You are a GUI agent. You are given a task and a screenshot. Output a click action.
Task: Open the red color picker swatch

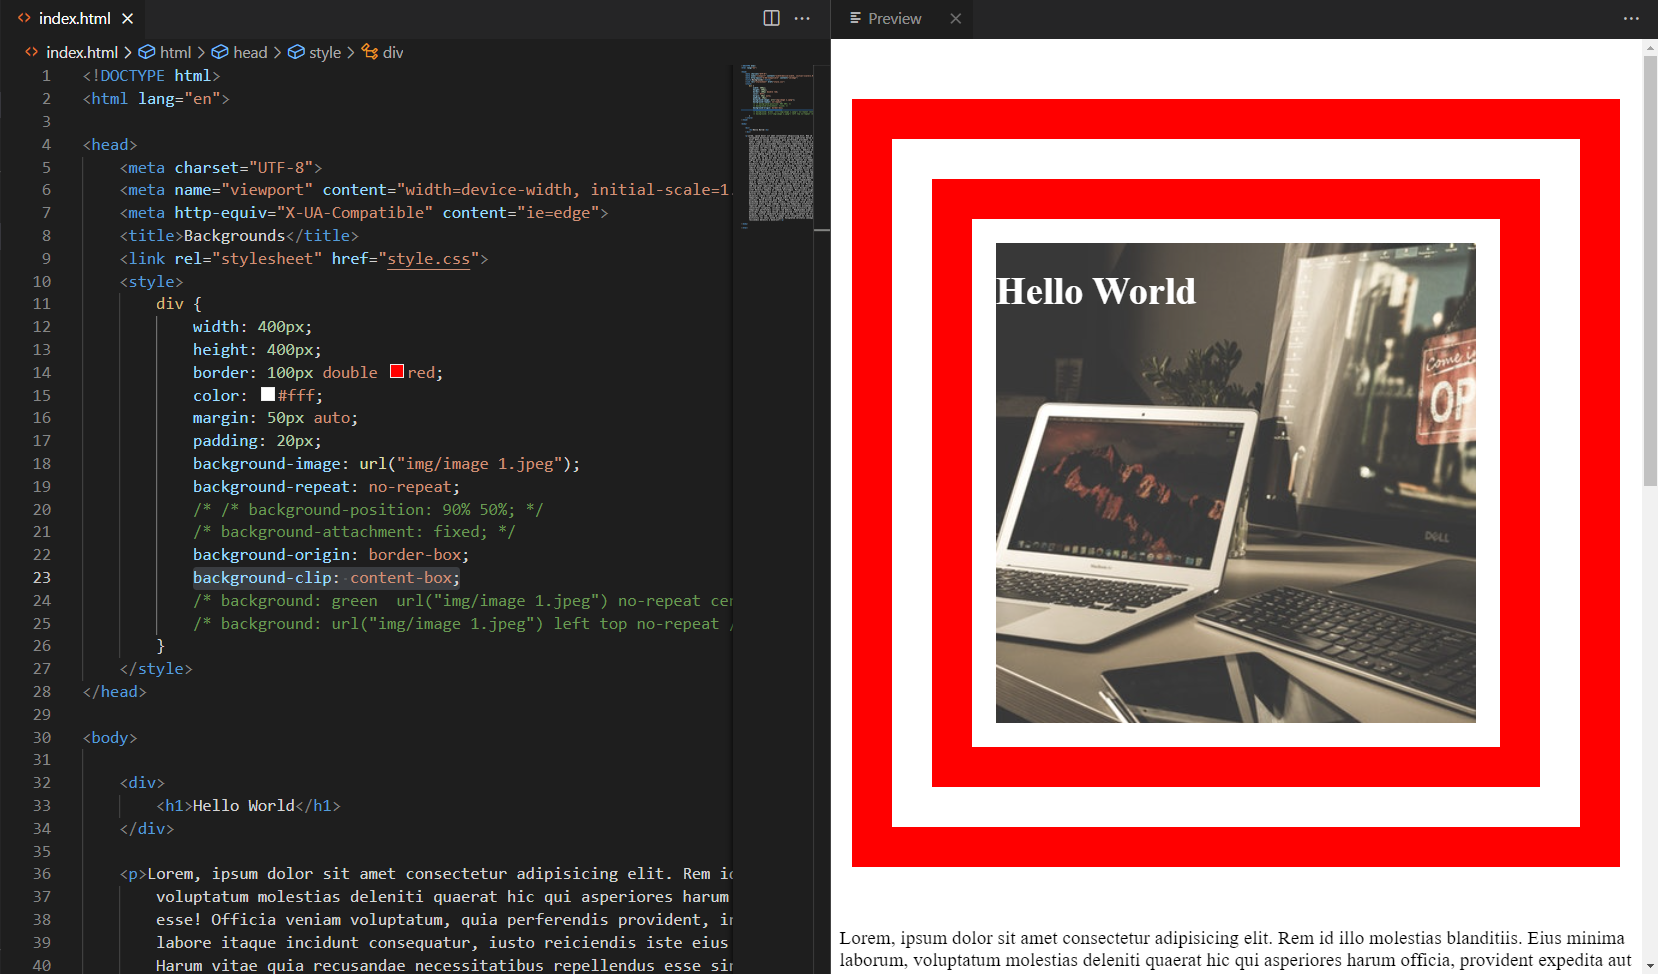click(397, 372)
